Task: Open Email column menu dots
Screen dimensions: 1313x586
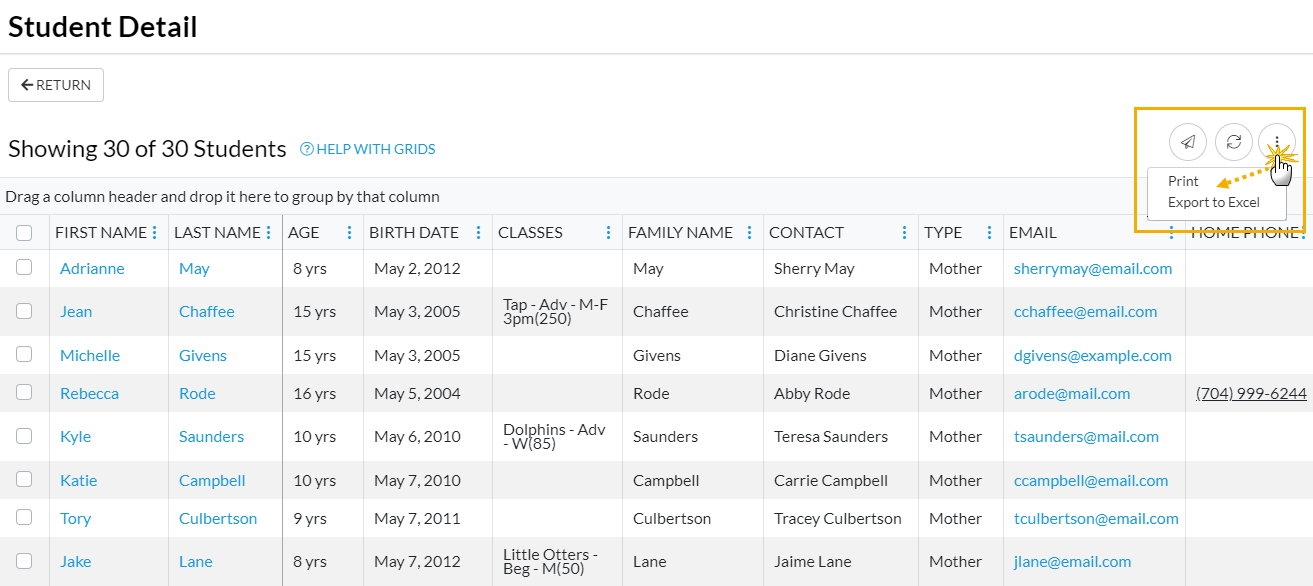Action: click(1171, 232)
